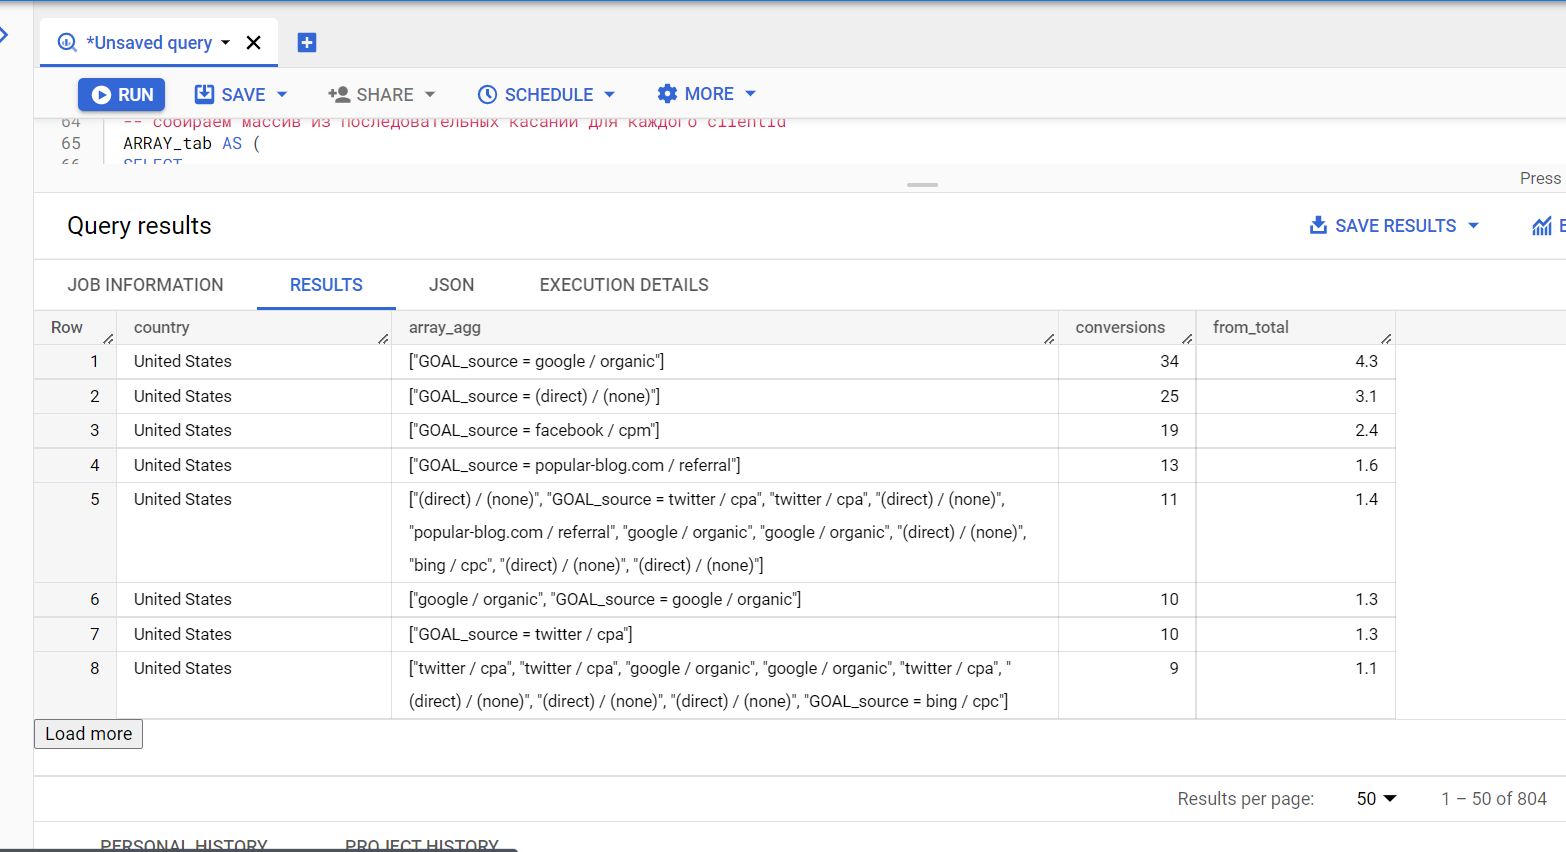Click the United States cell in row 7
Viewport: 1566px width, 852px height.
pos(254,634)
